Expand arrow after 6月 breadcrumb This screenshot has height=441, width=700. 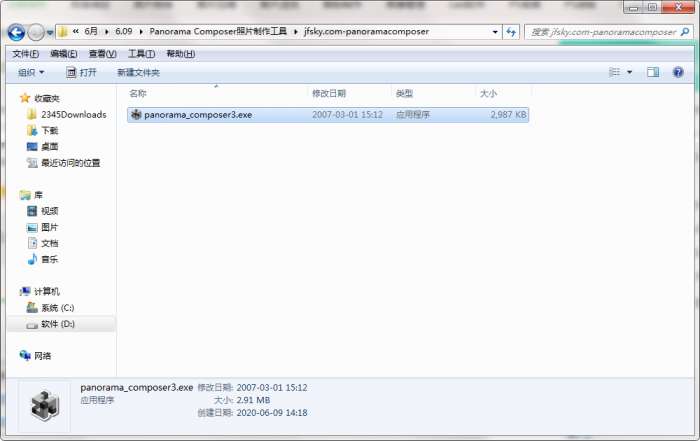[107, 32]
